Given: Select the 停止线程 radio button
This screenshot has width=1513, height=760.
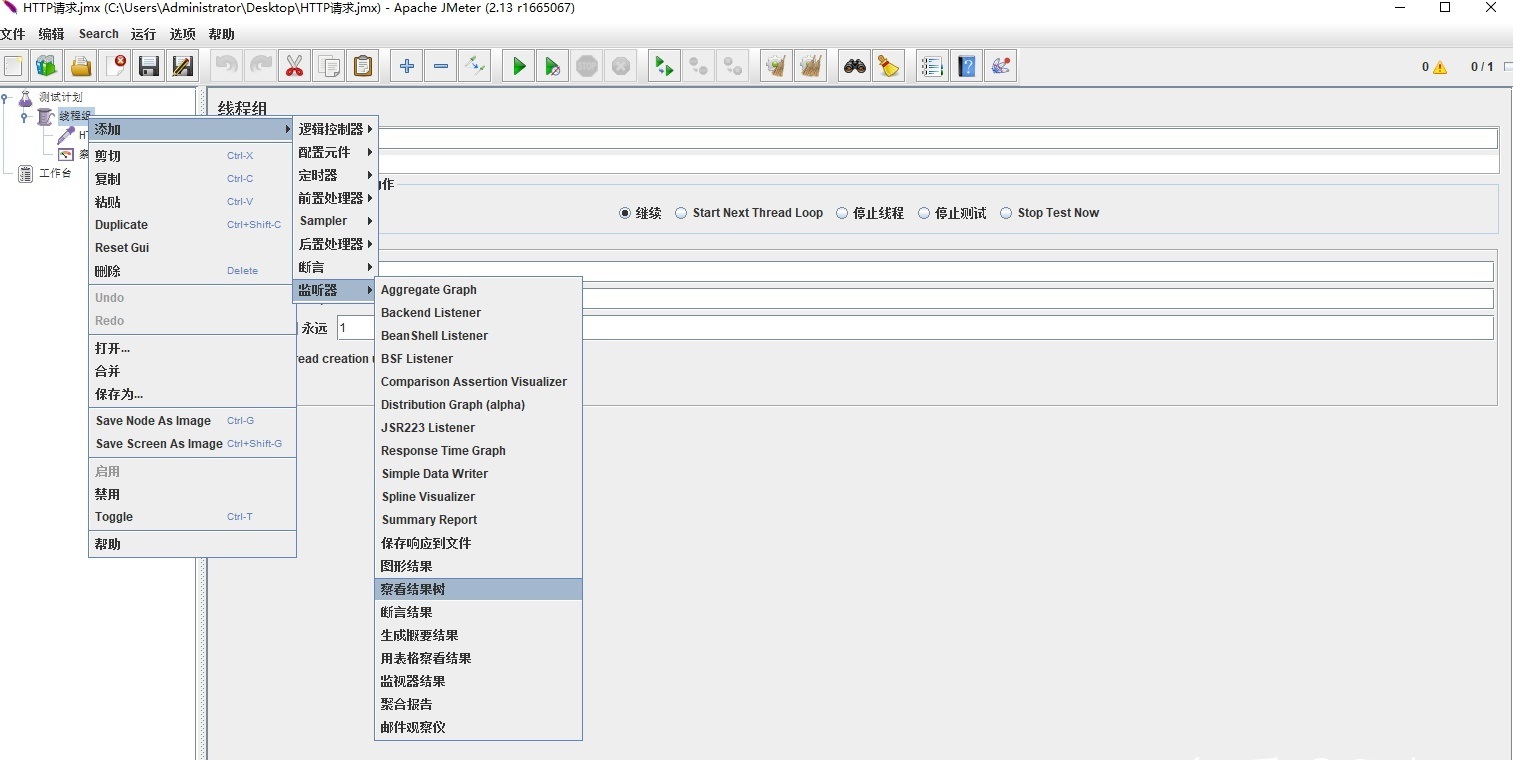Looking at the screenshot, I should pos(842,213).
